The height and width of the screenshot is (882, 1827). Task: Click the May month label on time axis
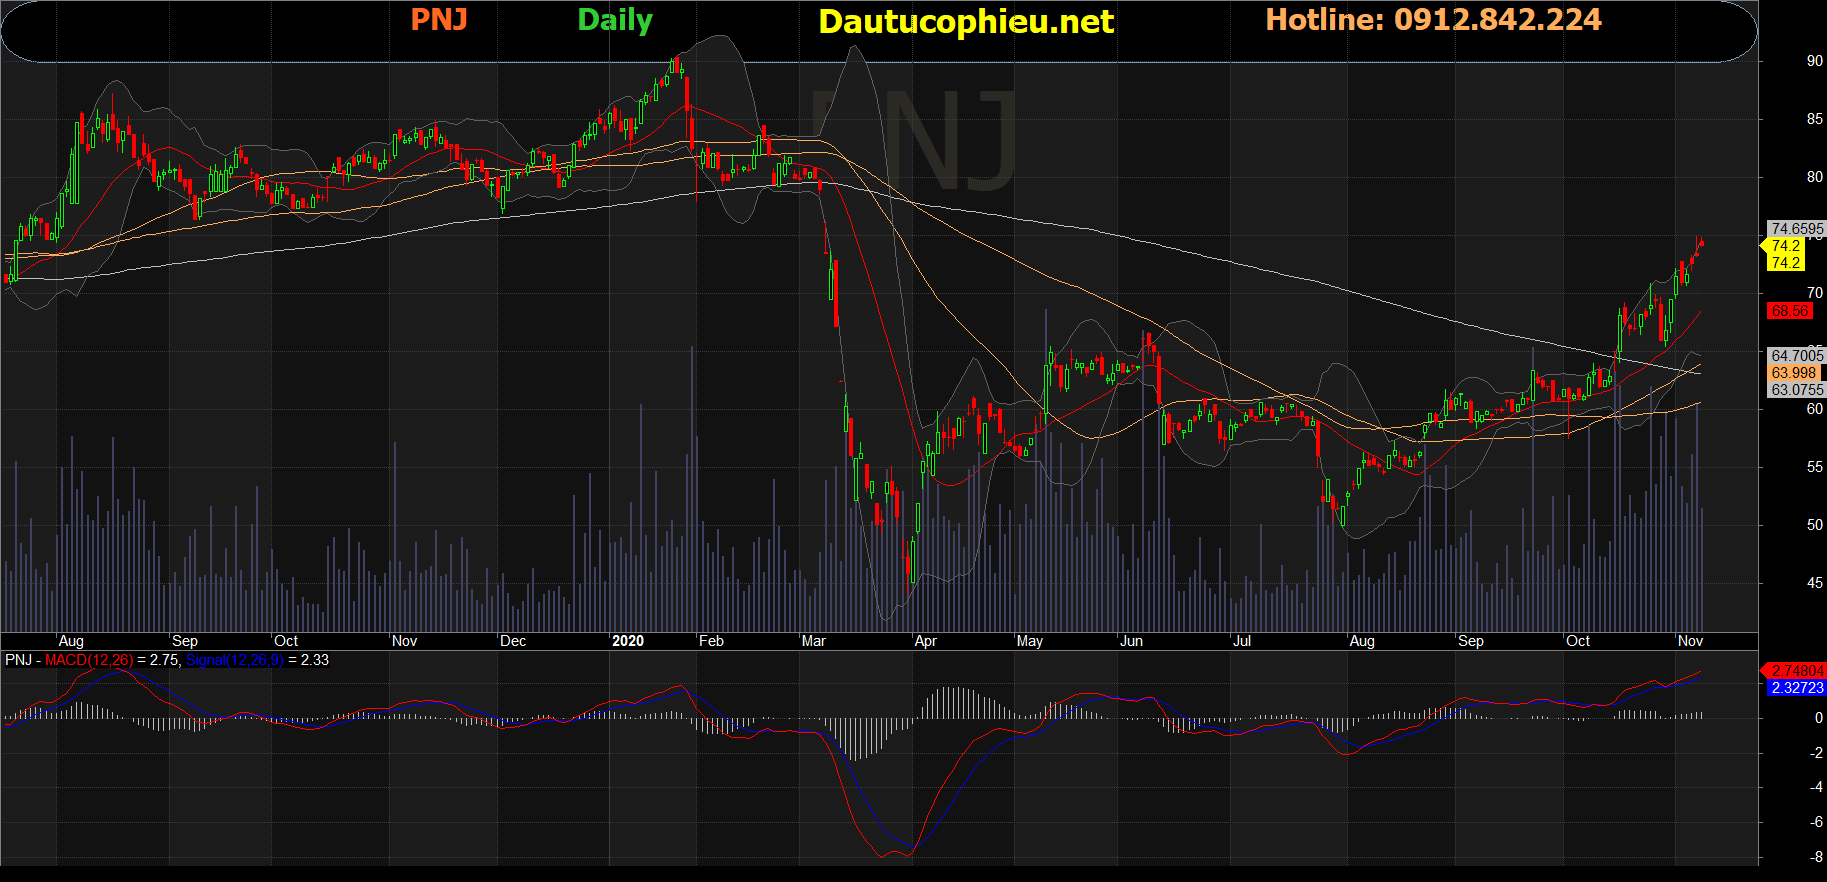point(1030,641)
